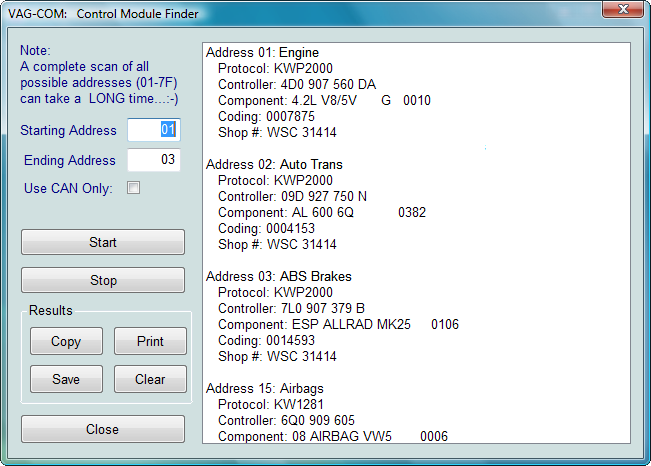Viewport: 651px width, 466px height.
Task: Click the Start scan button
Action: click(103, 242)
